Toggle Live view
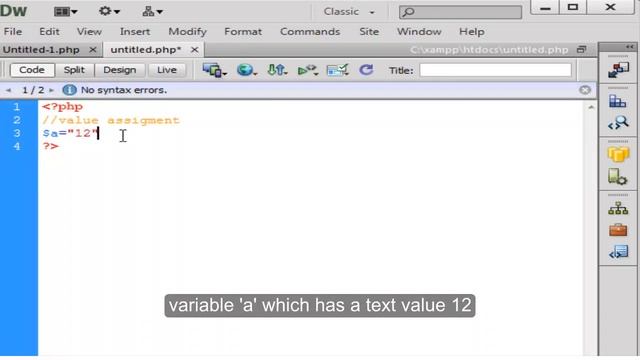 coord(167,70)
